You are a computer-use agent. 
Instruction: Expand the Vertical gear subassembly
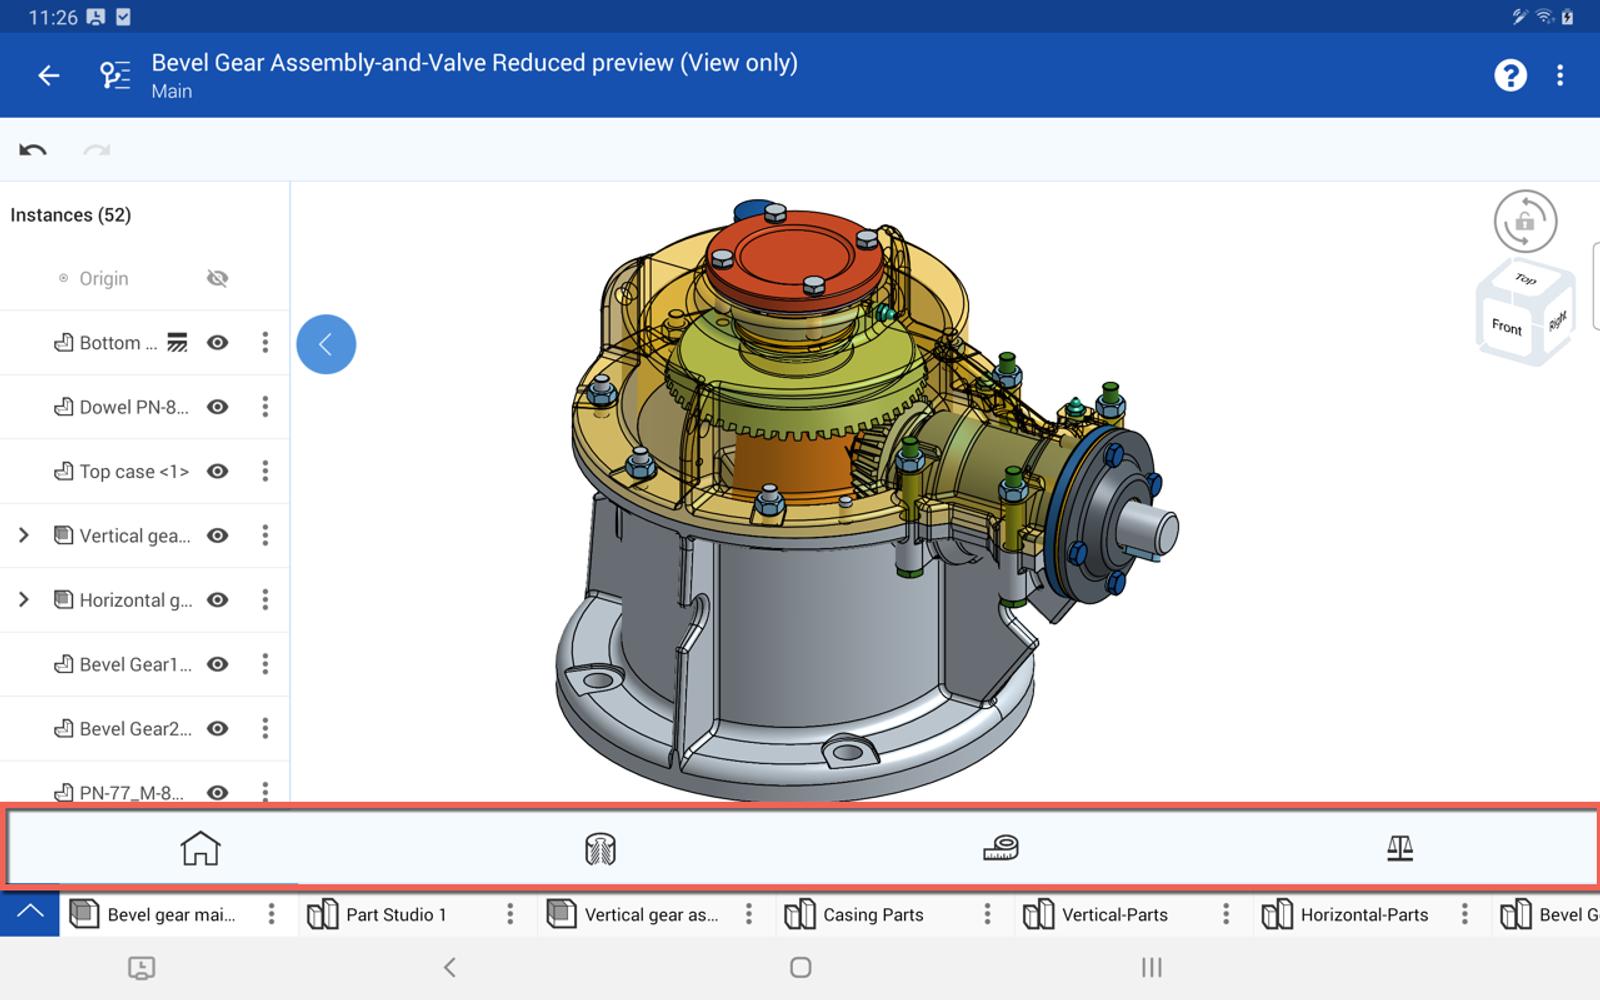click(24, 536)
